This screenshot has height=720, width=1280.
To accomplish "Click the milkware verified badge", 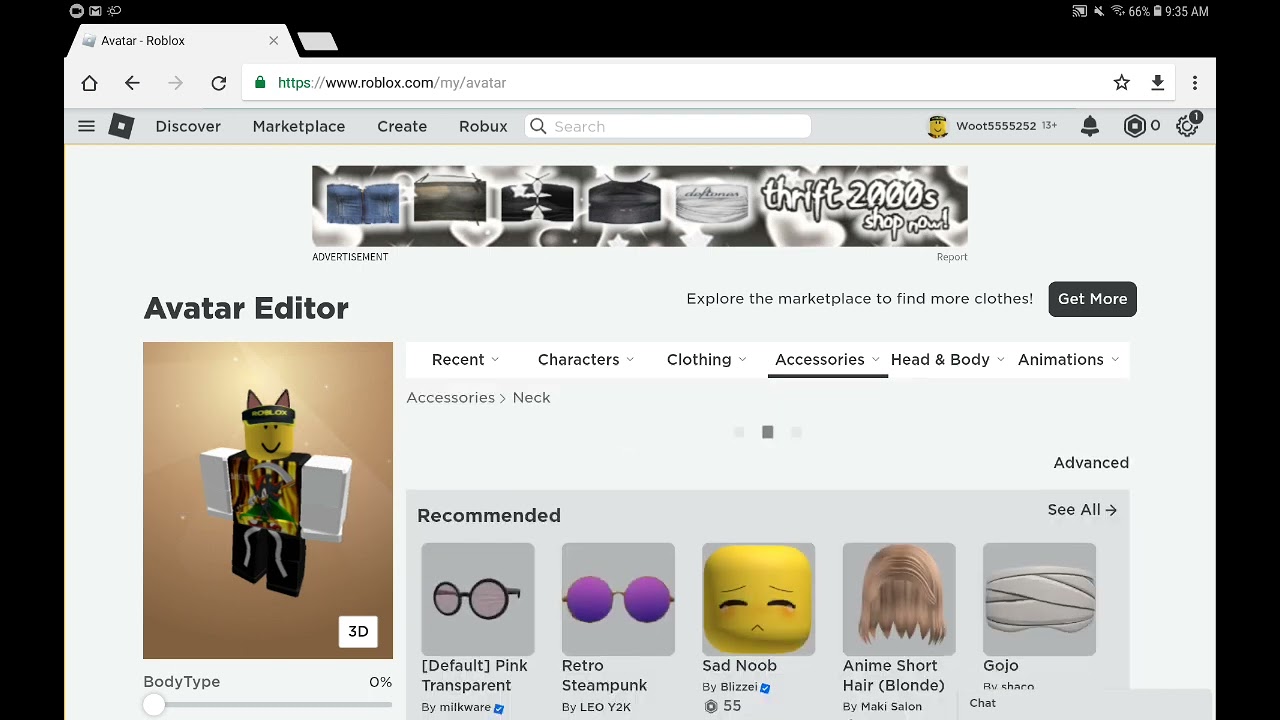I will point(498,708).
